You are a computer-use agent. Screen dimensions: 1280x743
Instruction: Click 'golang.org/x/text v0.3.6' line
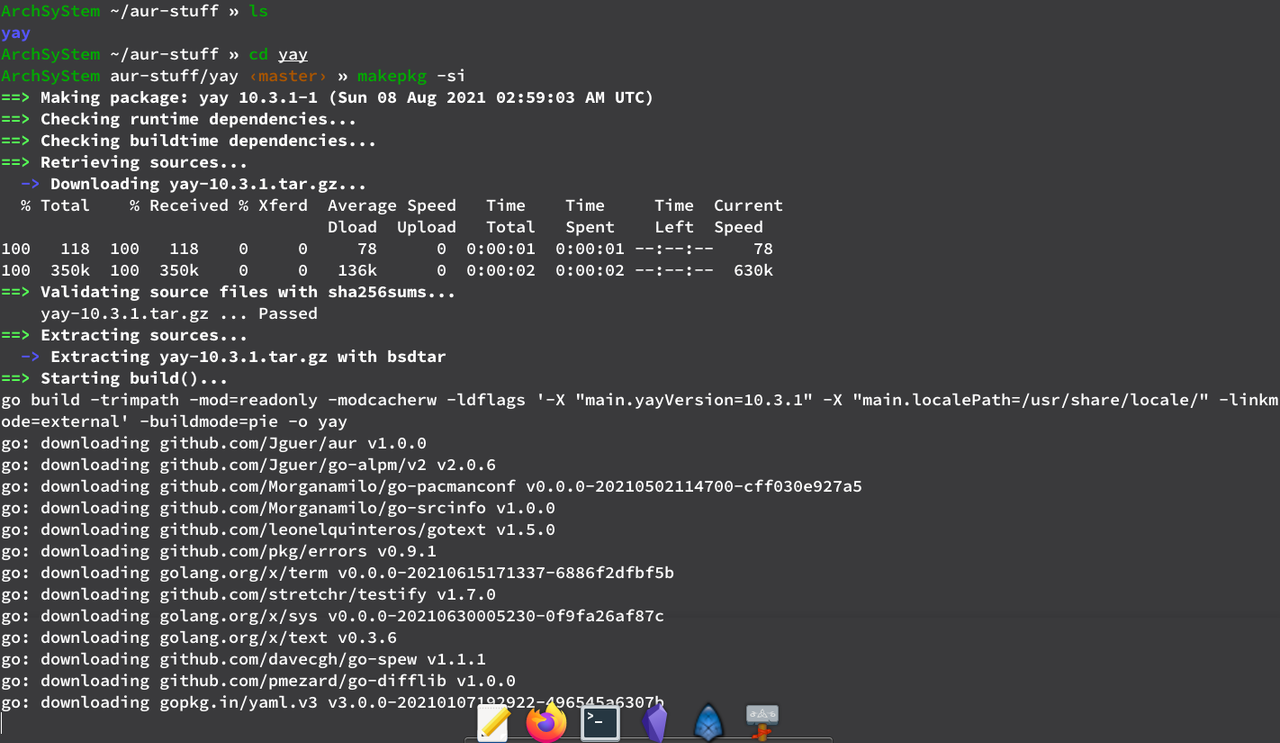(x=199, y=638)
